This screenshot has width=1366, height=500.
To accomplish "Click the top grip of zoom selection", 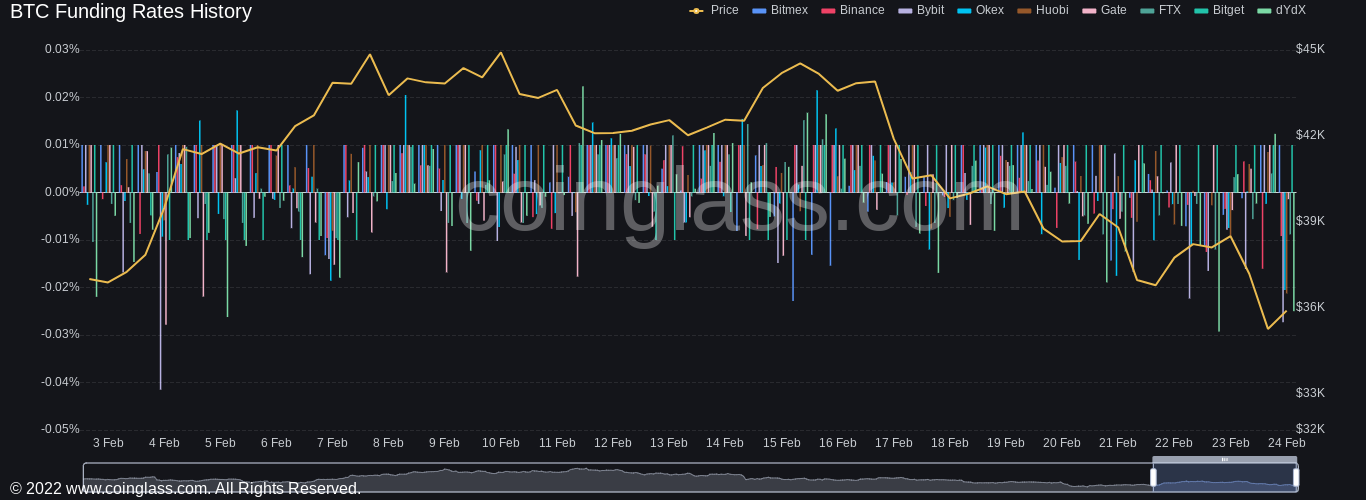I will point(1224,460).
